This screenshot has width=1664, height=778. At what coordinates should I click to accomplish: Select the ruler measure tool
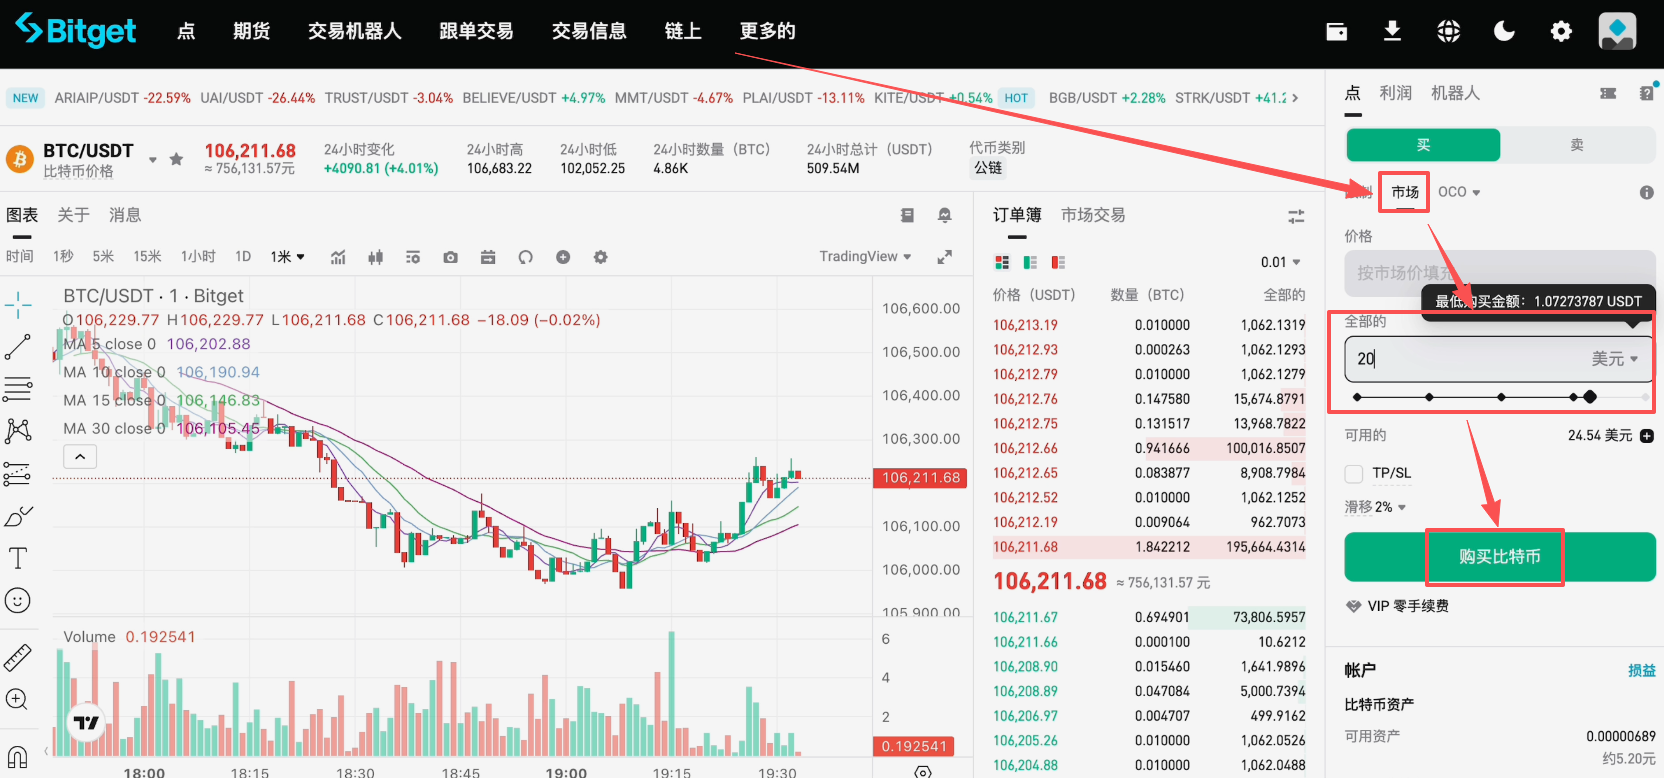pyautogui.click(x=18, y=657)
